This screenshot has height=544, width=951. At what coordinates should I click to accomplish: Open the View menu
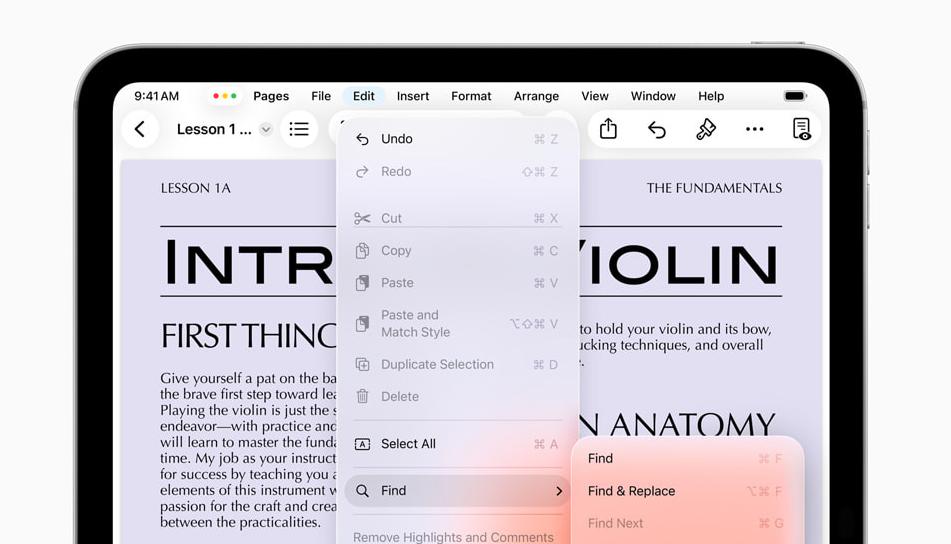coord(595,96)
